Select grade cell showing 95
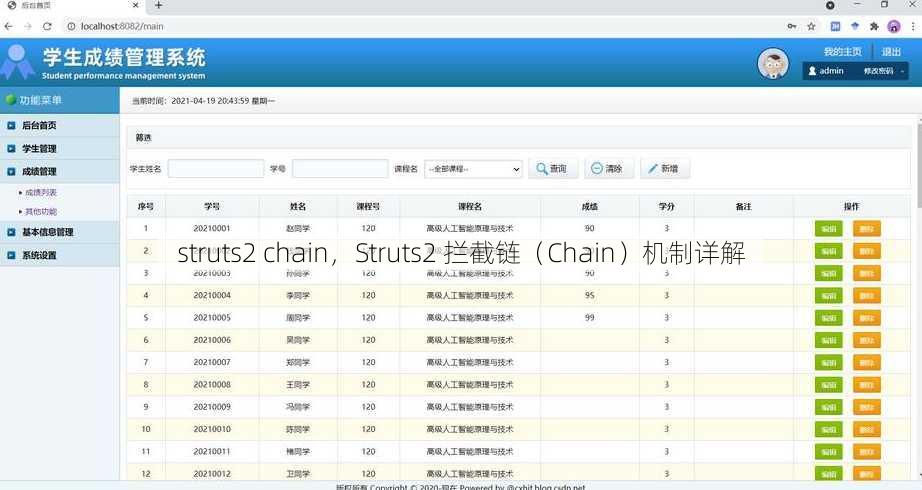Viewport: 922px width, 490px height. coord(590,295)
